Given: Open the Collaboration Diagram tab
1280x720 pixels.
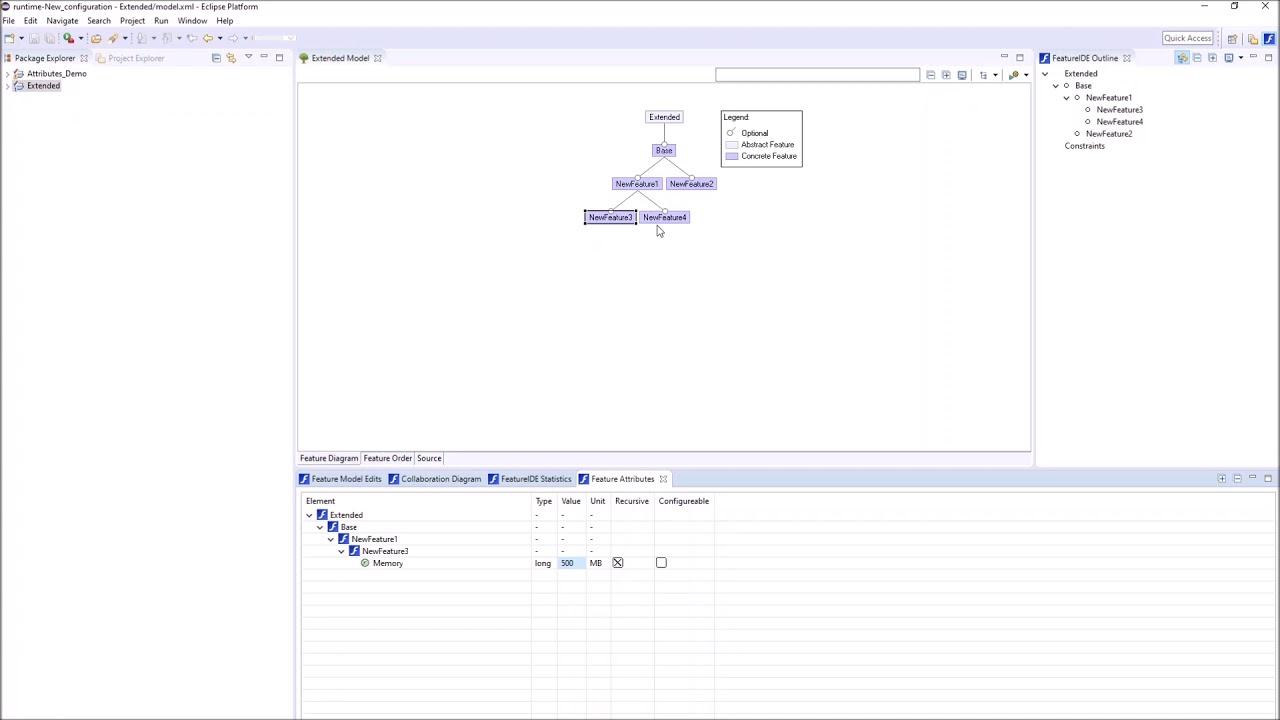Looking at the screenshot, I should click(x=435, y=479).
